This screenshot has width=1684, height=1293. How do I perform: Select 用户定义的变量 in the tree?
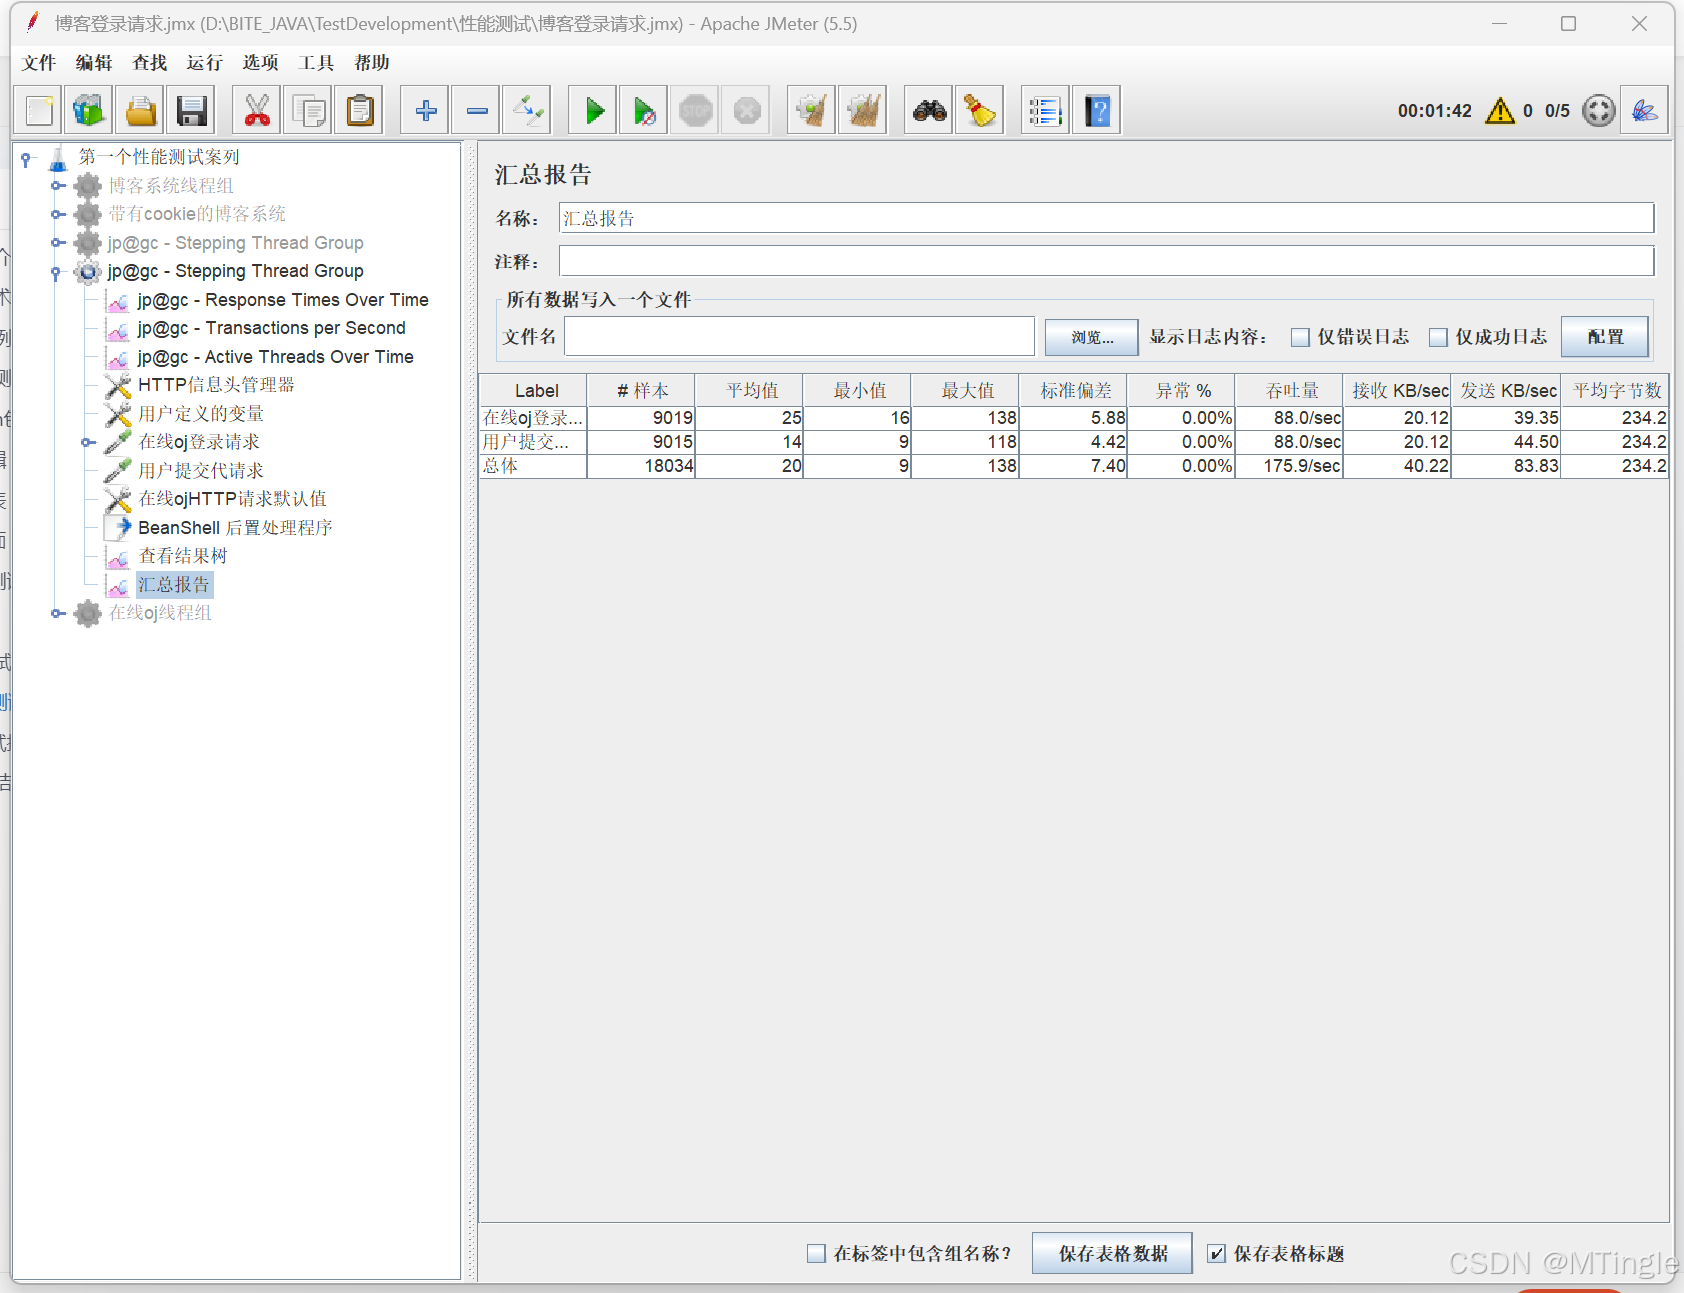pos(201,414)
